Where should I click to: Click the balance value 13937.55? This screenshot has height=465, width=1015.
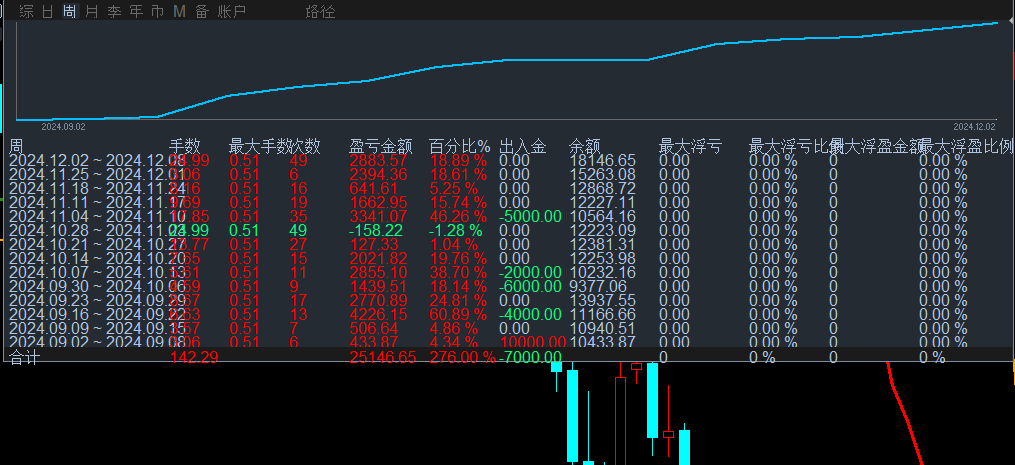pos(602,301)
